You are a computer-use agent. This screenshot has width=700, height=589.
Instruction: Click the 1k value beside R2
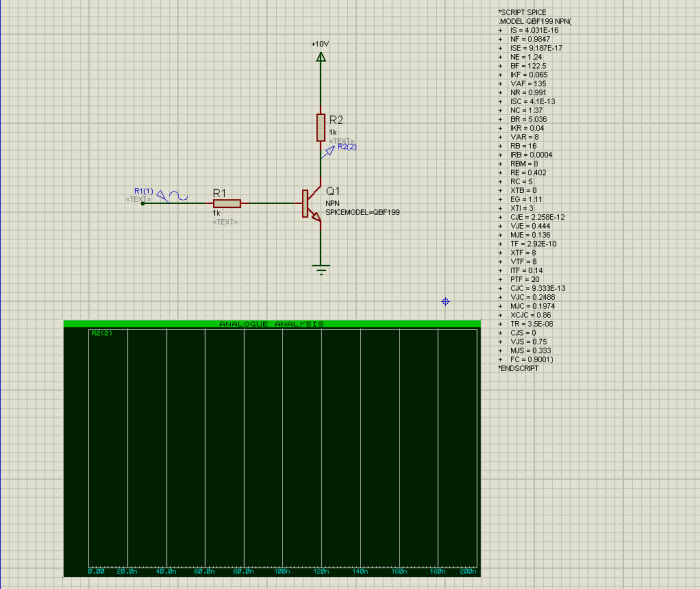[333, 132]
